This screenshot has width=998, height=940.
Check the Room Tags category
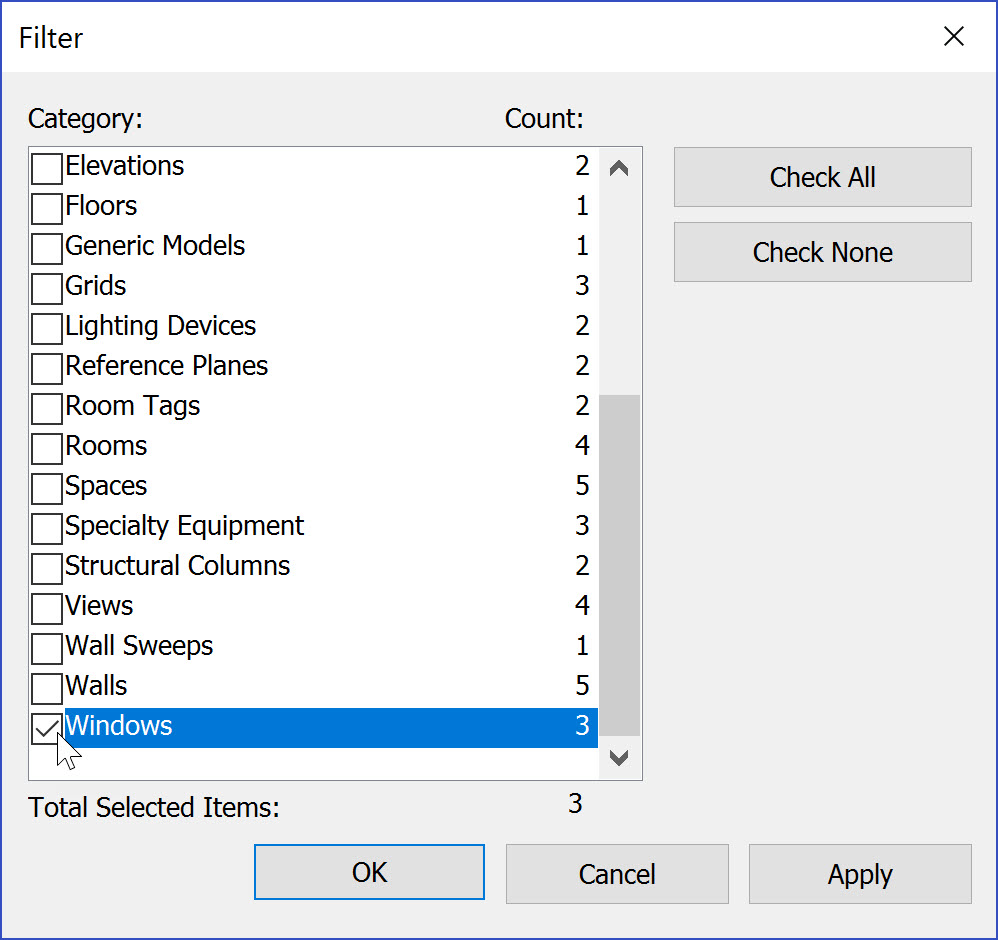click(45, 408)
